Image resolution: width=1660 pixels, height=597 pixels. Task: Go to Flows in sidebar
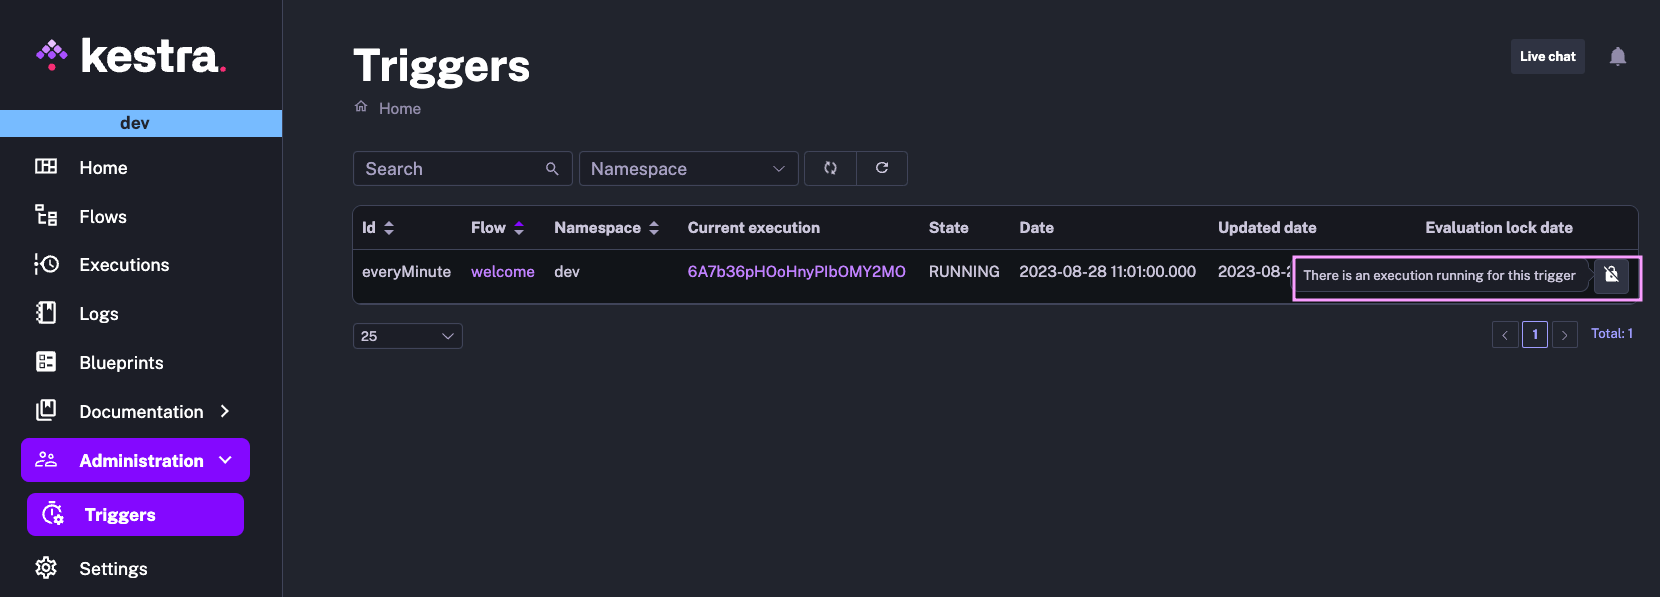pyautogui.click(x=103, y=217)
